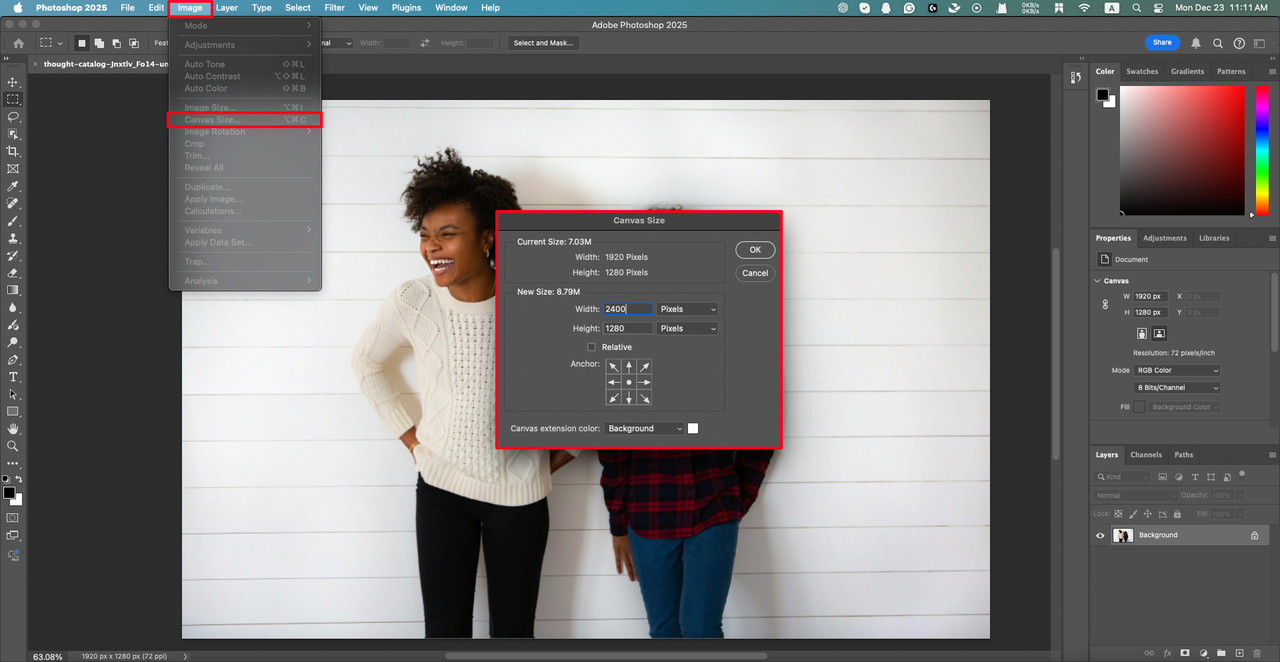Hide the Background layer eye icon
Image resolution: width=1280 pixels, height=662 pixels.
[x=1101, y=535]
